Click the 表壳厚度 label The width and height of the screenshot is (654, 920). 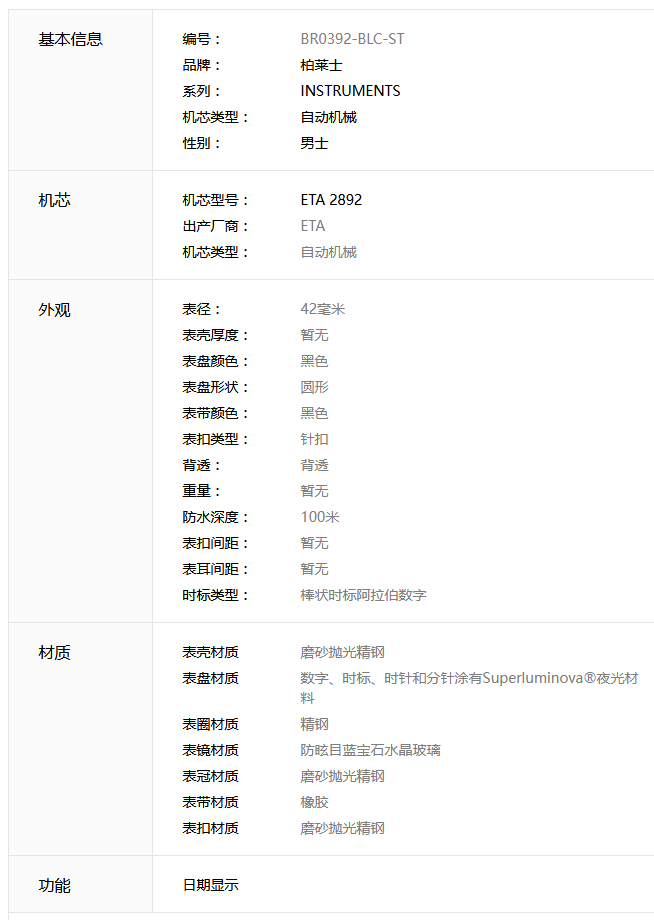pyautogui.click(x=215, y=335)
